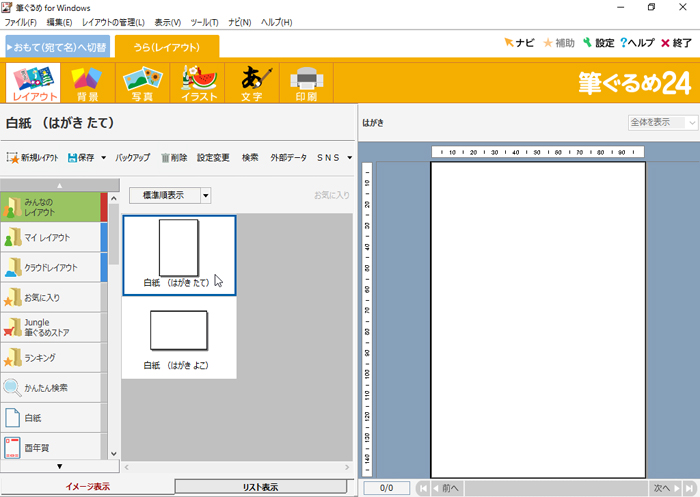Select ランキング category in the sidebar
Image resolution: width=700 pixels, height=497 pixels.
point(52,357)
